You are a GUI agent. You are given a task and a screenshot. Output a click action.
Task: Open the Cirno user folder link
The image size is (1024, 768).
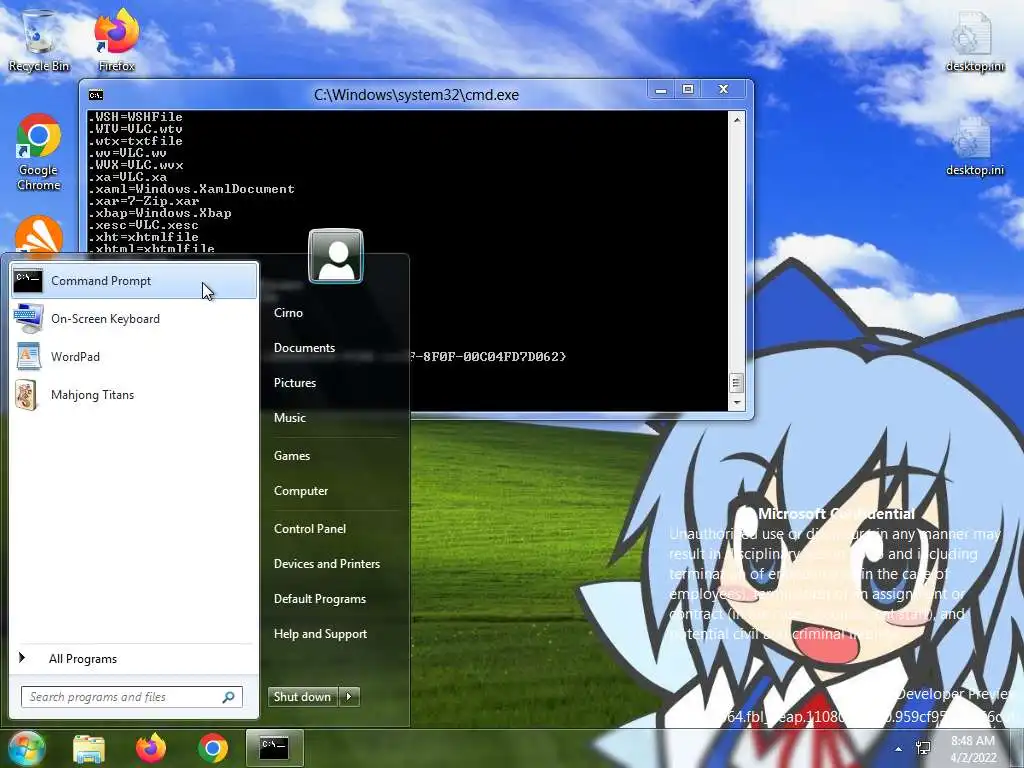[289, 313]
